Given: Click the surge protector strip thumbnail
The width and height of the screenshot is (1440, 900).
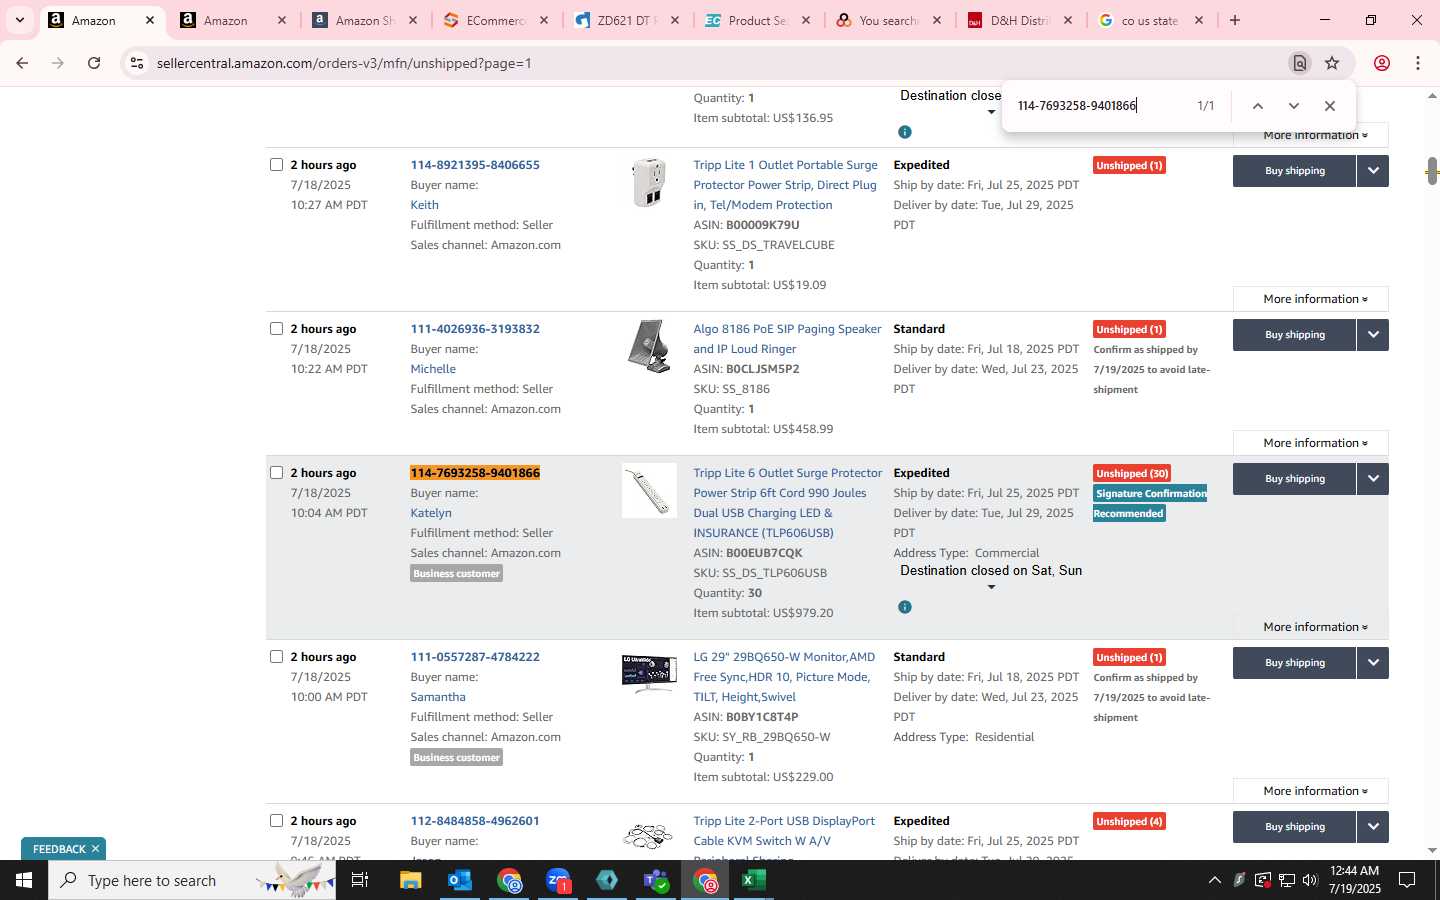Looking at the screenshot, I should pos(649,491).
